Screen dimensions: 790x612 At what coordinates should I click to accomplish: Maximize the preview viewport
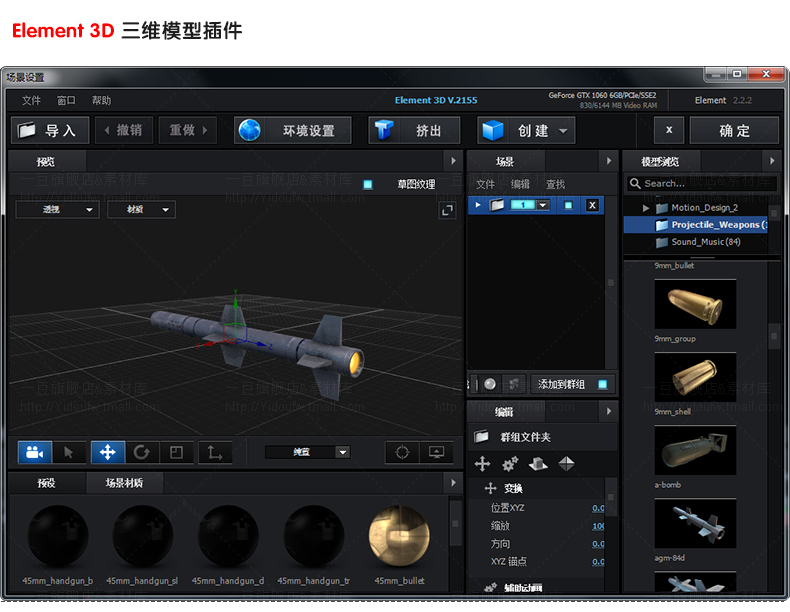[x=447, y=210]
